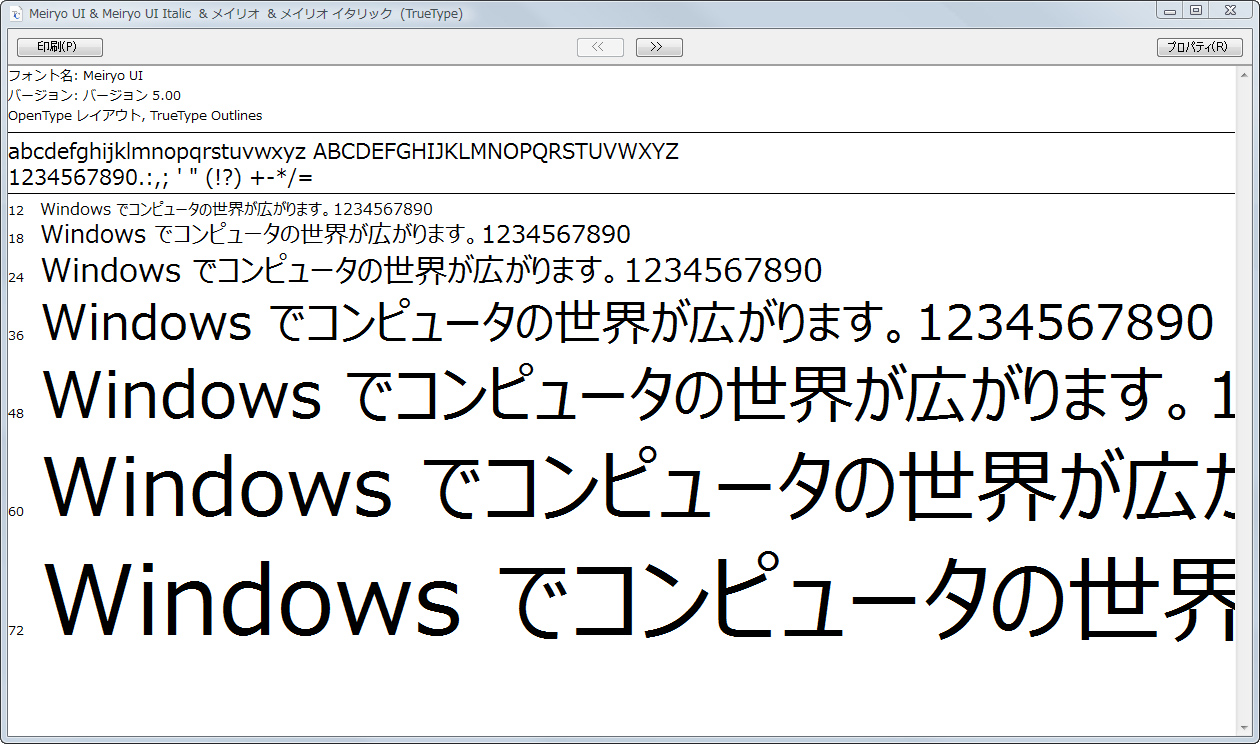Click the size 24 sample text
The image size is (1260, 744).
[x=430, y=269]
